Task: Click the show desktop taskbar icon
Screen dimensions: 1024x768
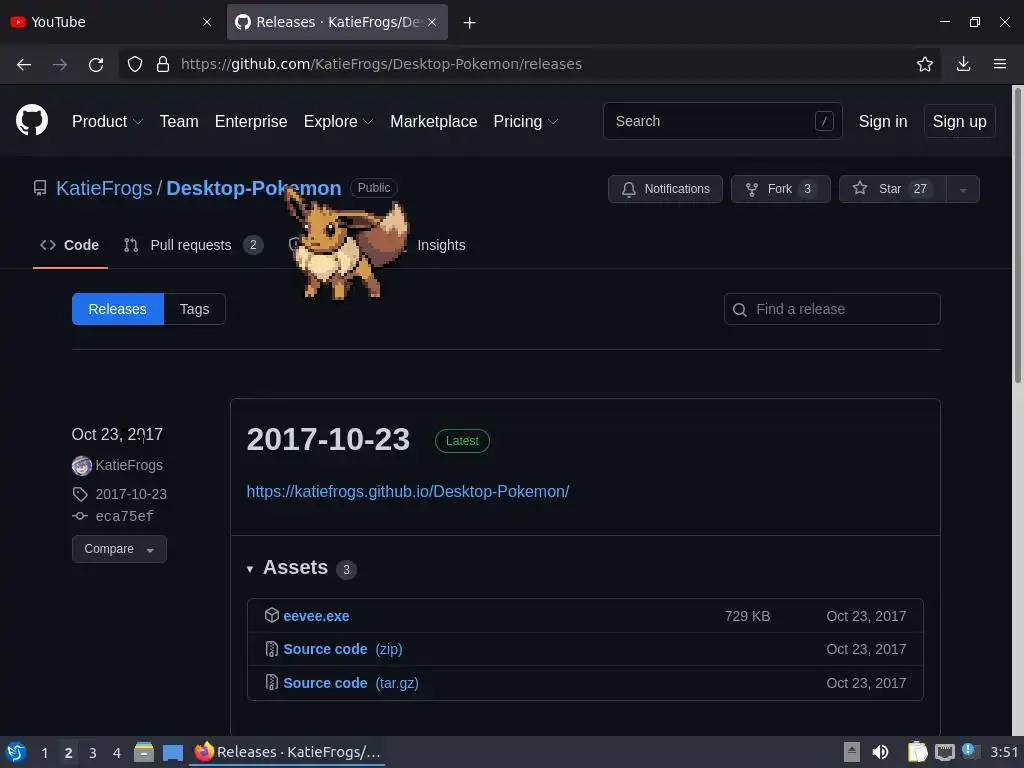Action: pyautogui.click(x=173, y=752)
